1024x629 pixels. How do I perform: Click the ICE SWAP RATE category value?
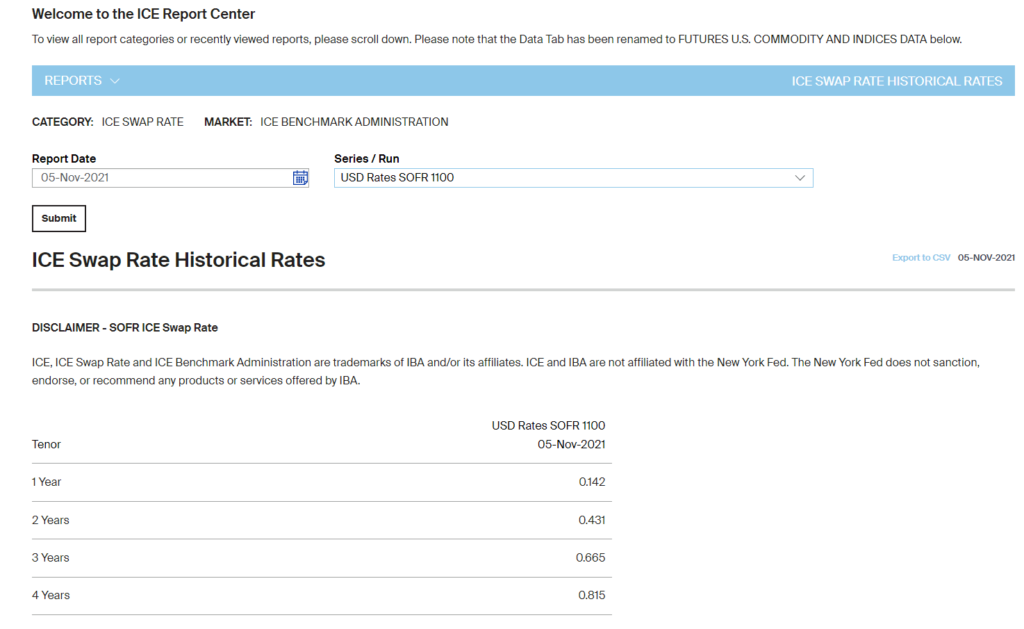[142, 121]
